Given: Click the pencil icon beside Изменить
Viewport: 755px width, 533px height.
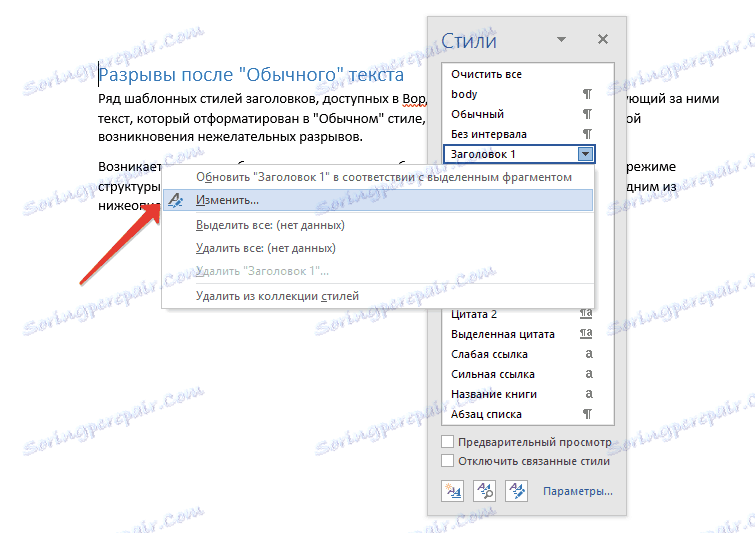Looking at the screenshot, I should [176, 200].
